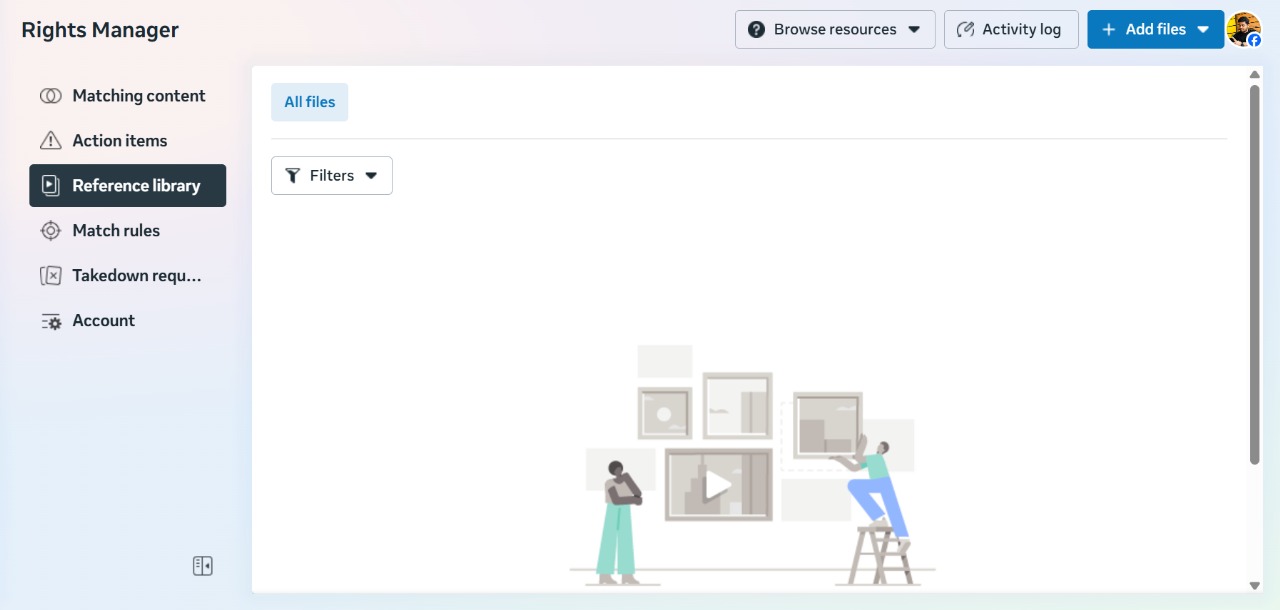Click the scroll down arrow

coord(1255,585)
